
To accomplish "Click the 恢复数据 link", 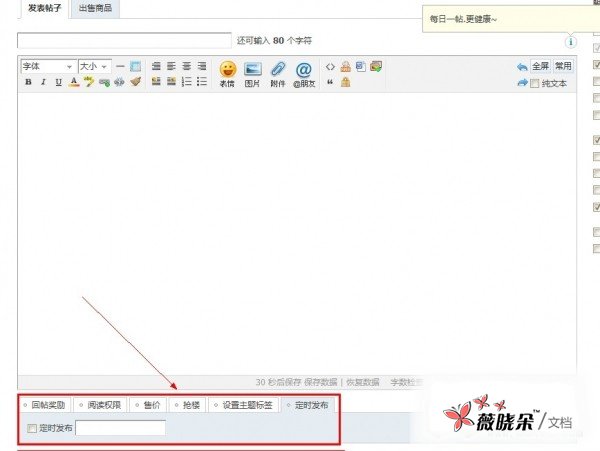I will click(363, 382).
